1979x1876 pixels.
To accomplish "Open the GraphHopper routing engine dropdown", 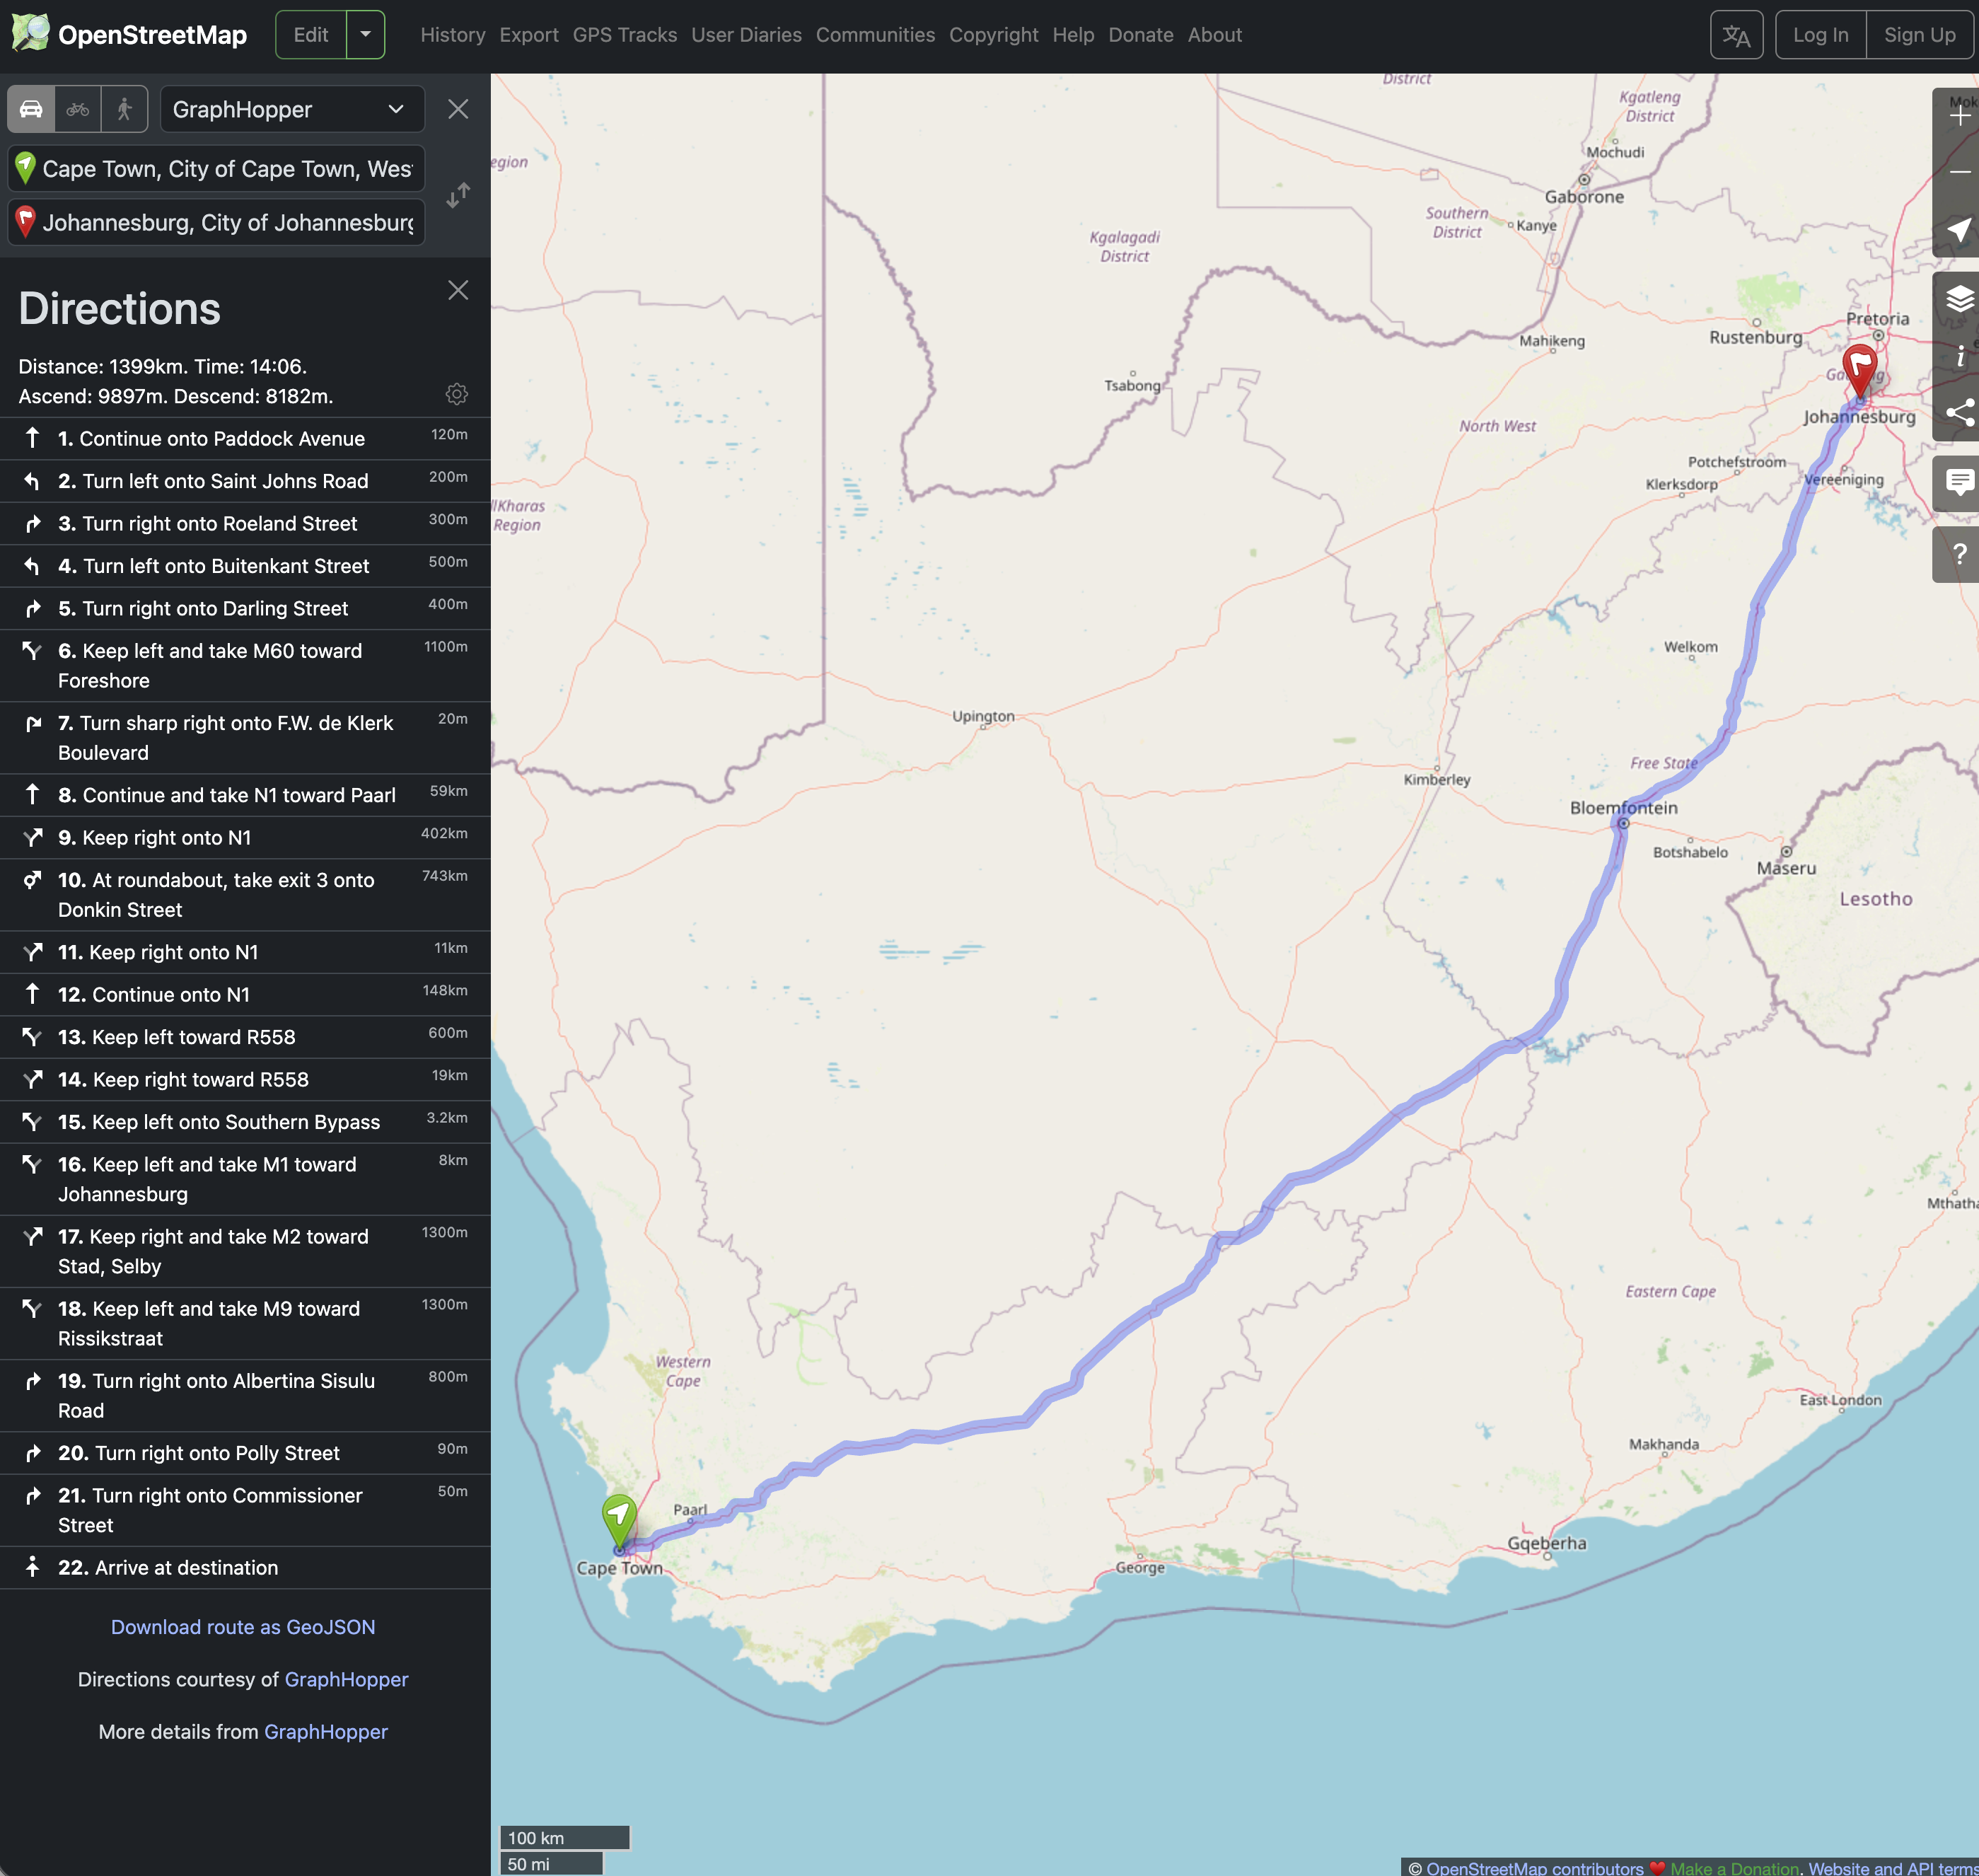I will click(291, 109).
